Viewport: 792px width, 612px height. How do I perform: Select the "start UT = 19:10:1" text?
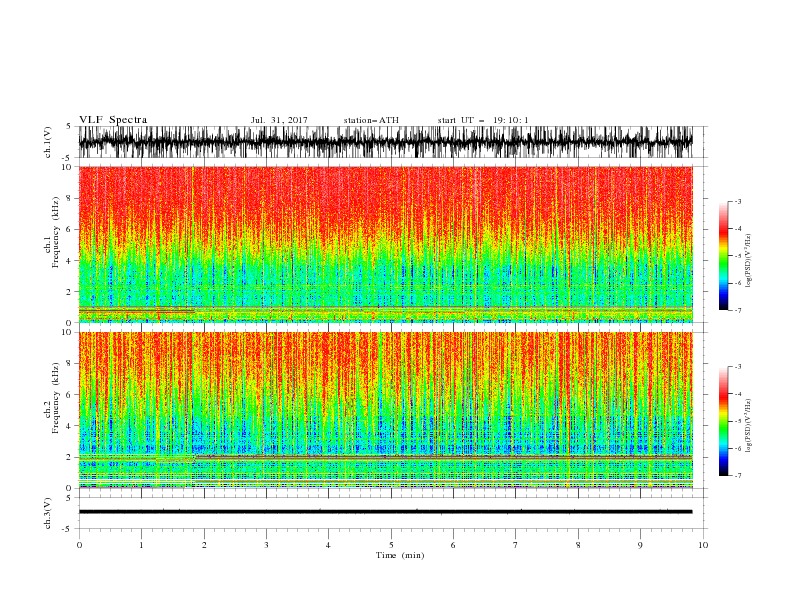pyautogui.click(x=483, y=120)
